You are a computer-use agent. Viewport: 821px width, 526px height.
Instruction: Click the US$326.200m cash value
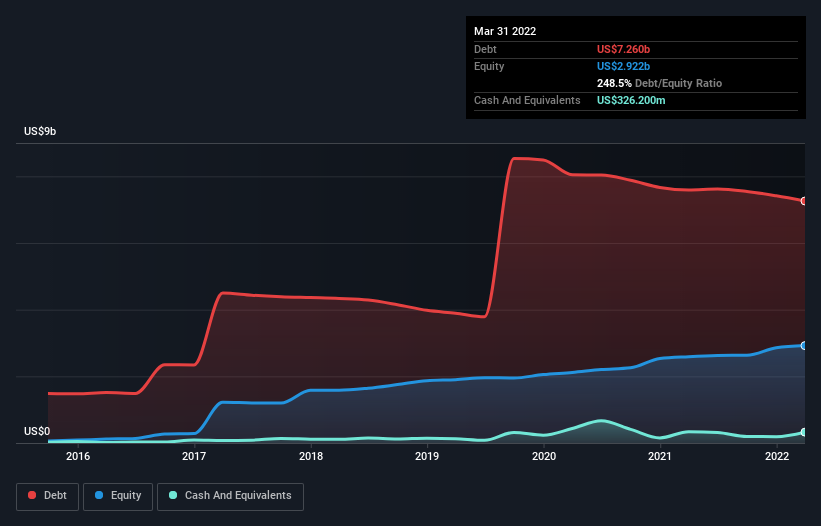pyautogui.click(x=631, y=100)
